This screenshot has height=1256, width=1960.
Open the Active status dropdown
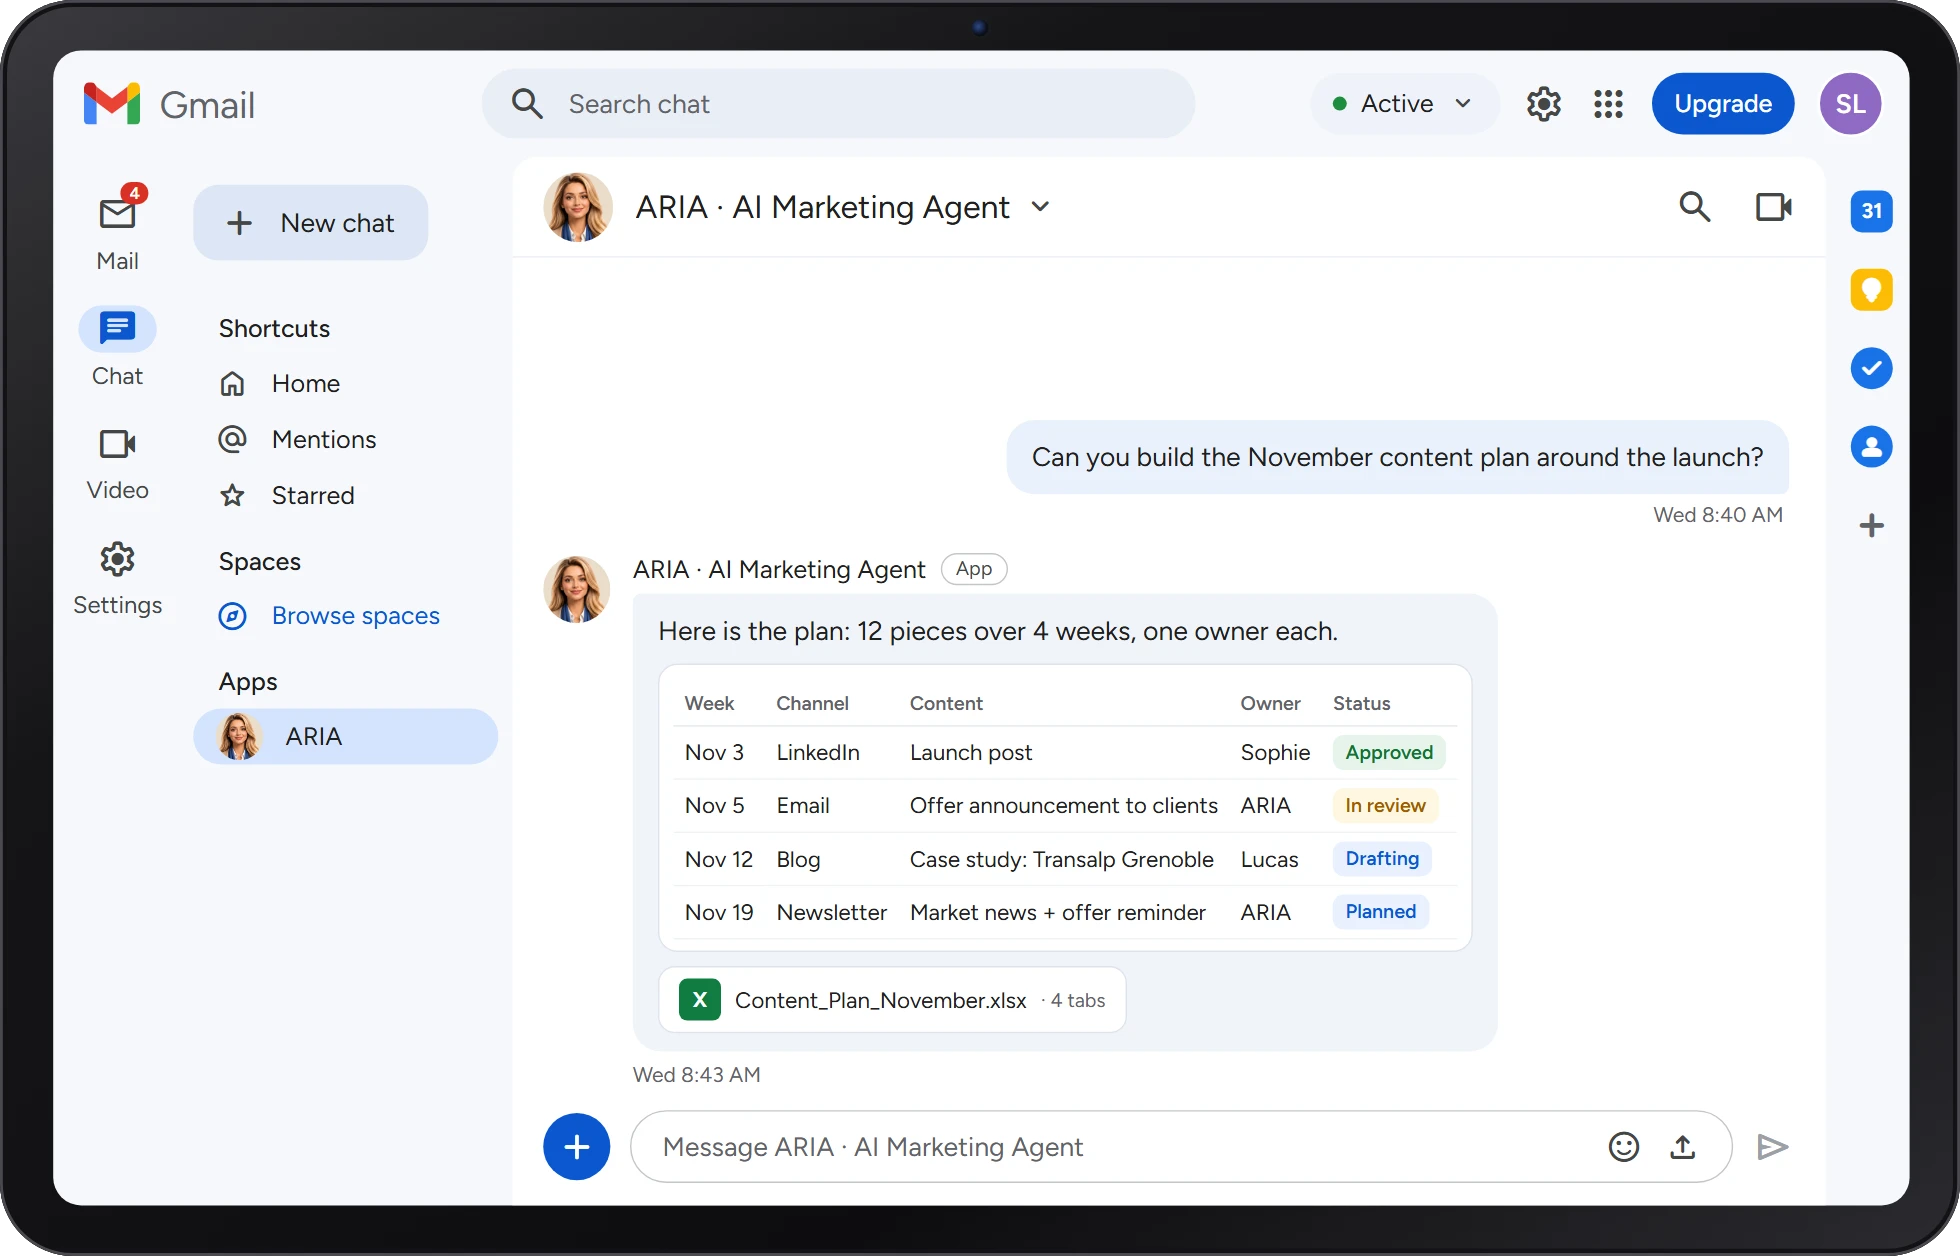click(1404, 104)
